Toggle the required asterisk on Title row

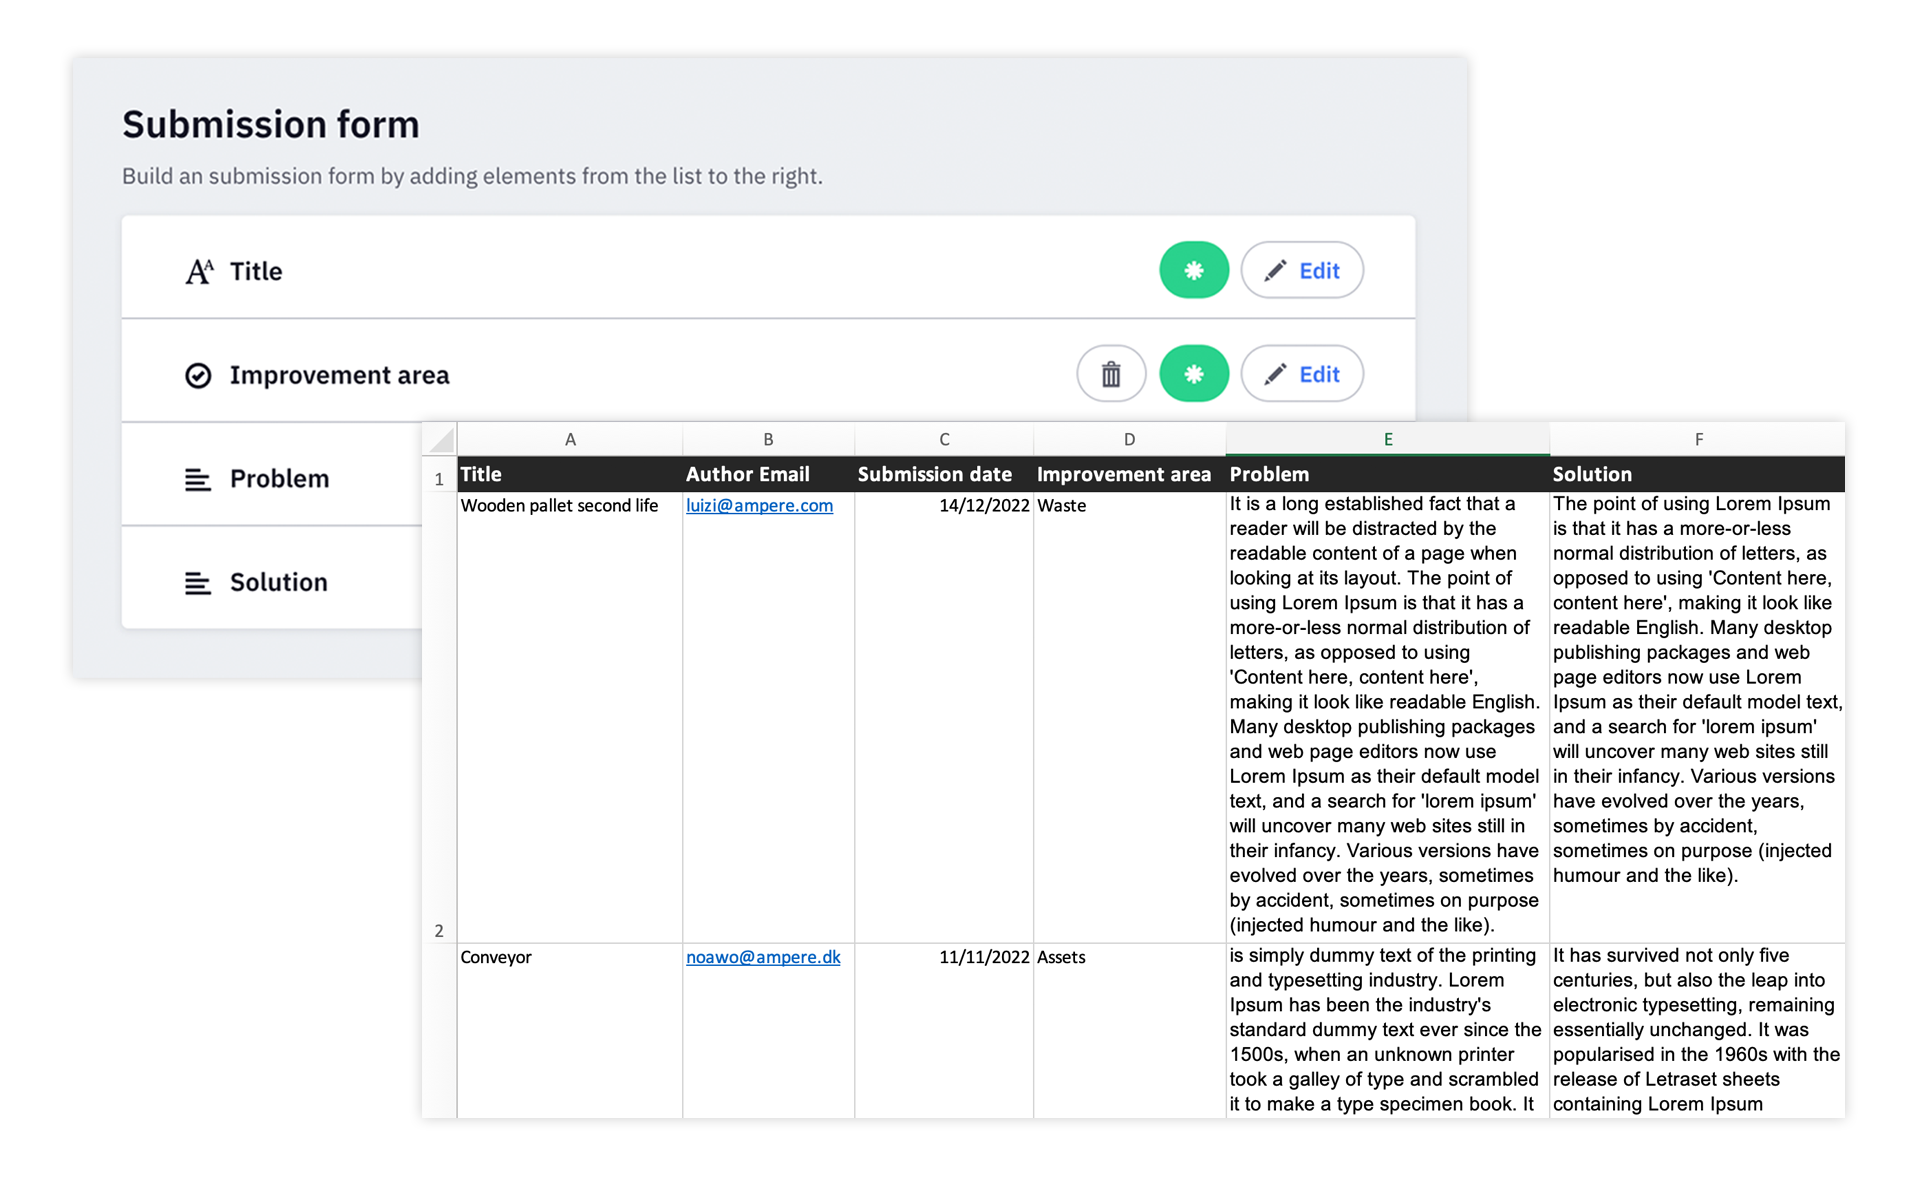click(x=1194, y=270)
